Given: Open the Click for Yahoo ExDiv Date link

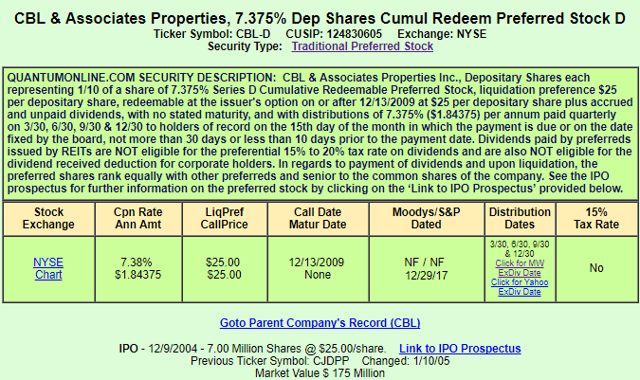Looking at the screenshot, I should click(520, 287).
